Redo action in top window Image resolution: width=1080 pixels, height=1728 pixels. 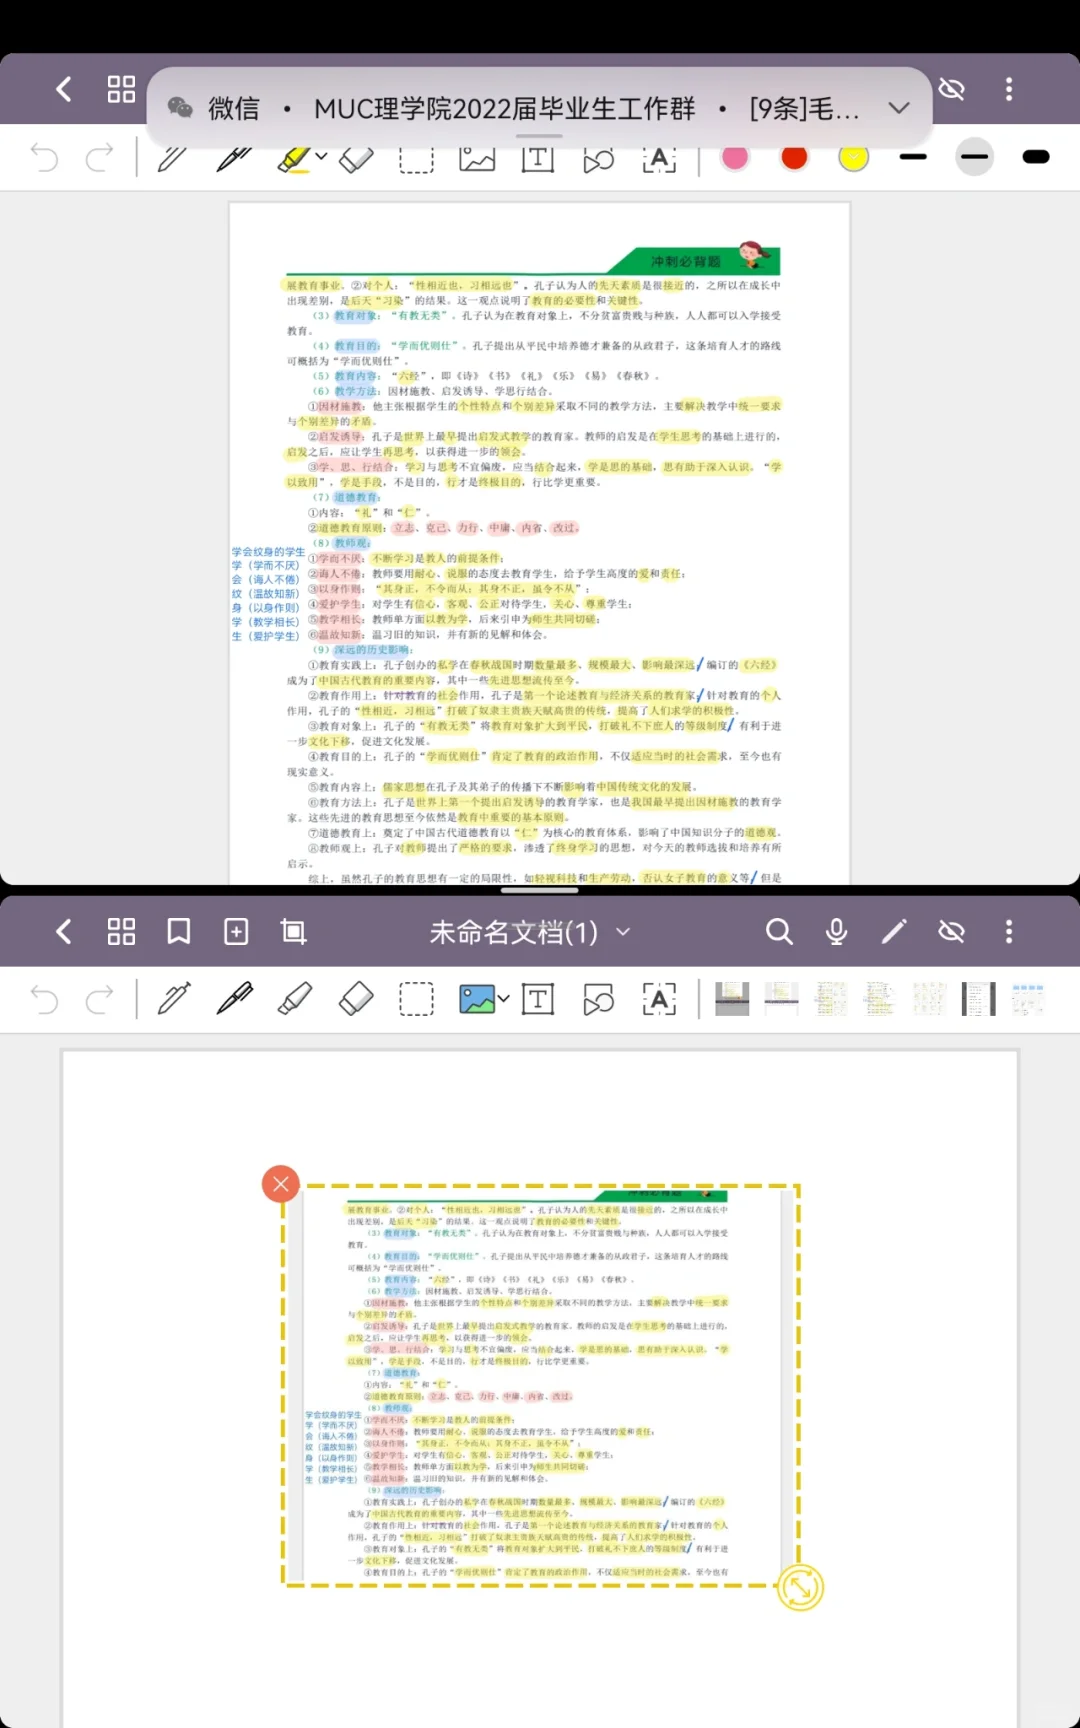pyautogui.click(x=100, y=157)
